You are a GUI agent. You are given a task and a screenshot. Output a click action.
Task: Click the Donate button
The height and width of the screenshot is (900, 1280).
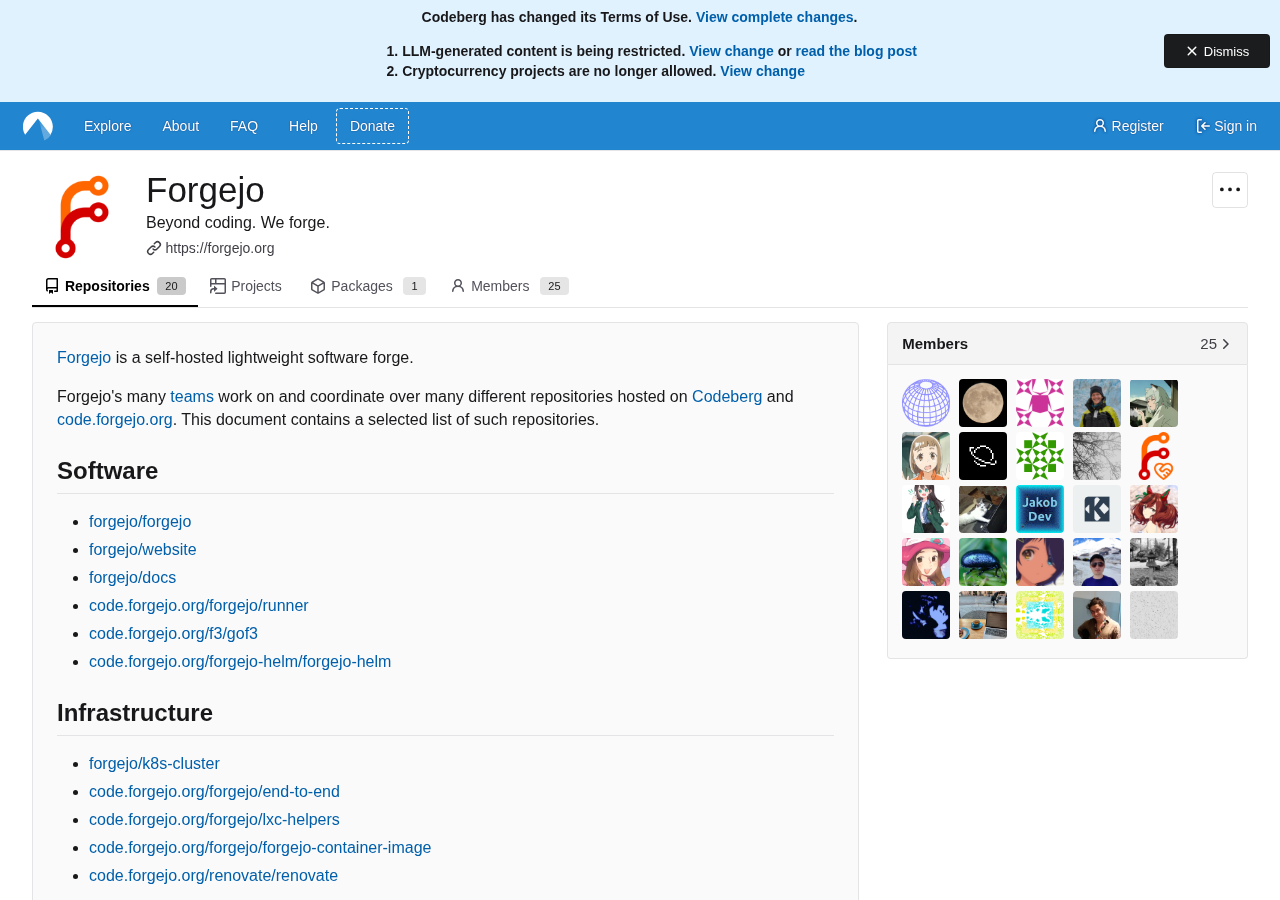372,126
